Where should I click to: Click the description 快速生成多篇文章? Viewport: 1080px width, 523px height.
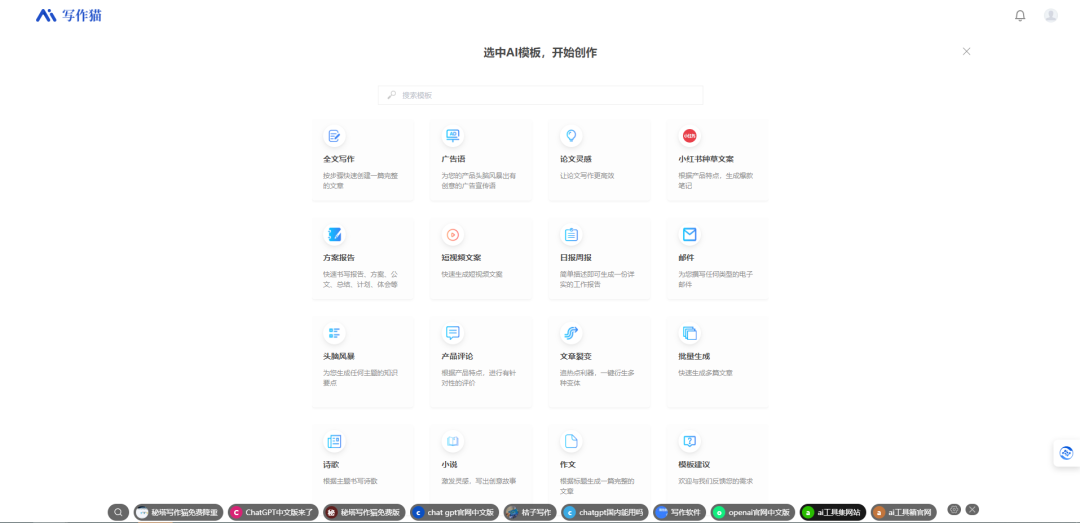point(705,373)
